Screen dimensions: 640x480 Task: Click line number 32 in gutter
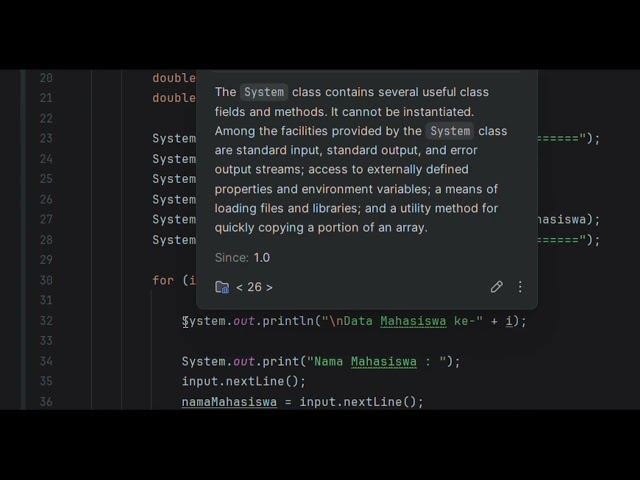click(x=46, y=321)
